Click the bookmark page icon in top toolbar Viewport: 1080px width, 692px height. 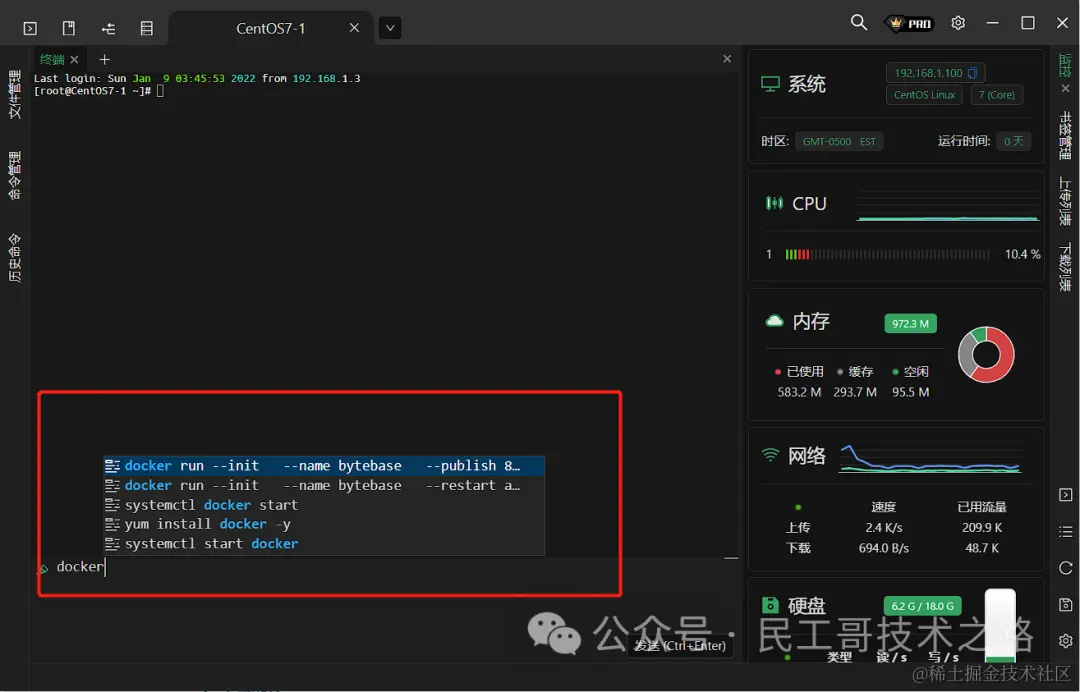pyautogui.click(x=69, y=28)
